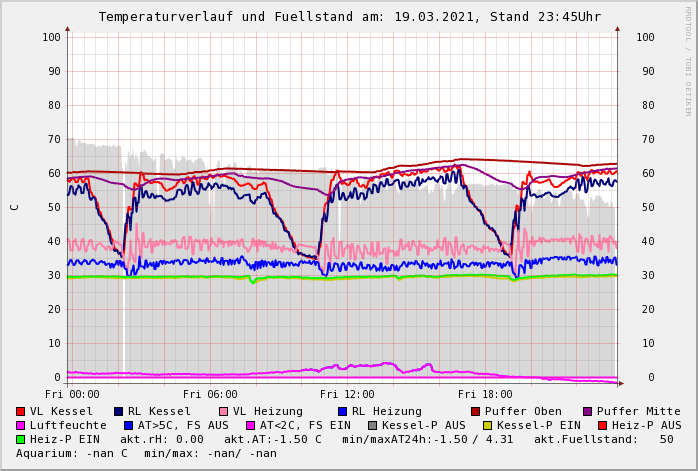This screenshot has width=698, height=471.
Task: Select the dark red Puffer Oben swatch
Action: [476, 412]
